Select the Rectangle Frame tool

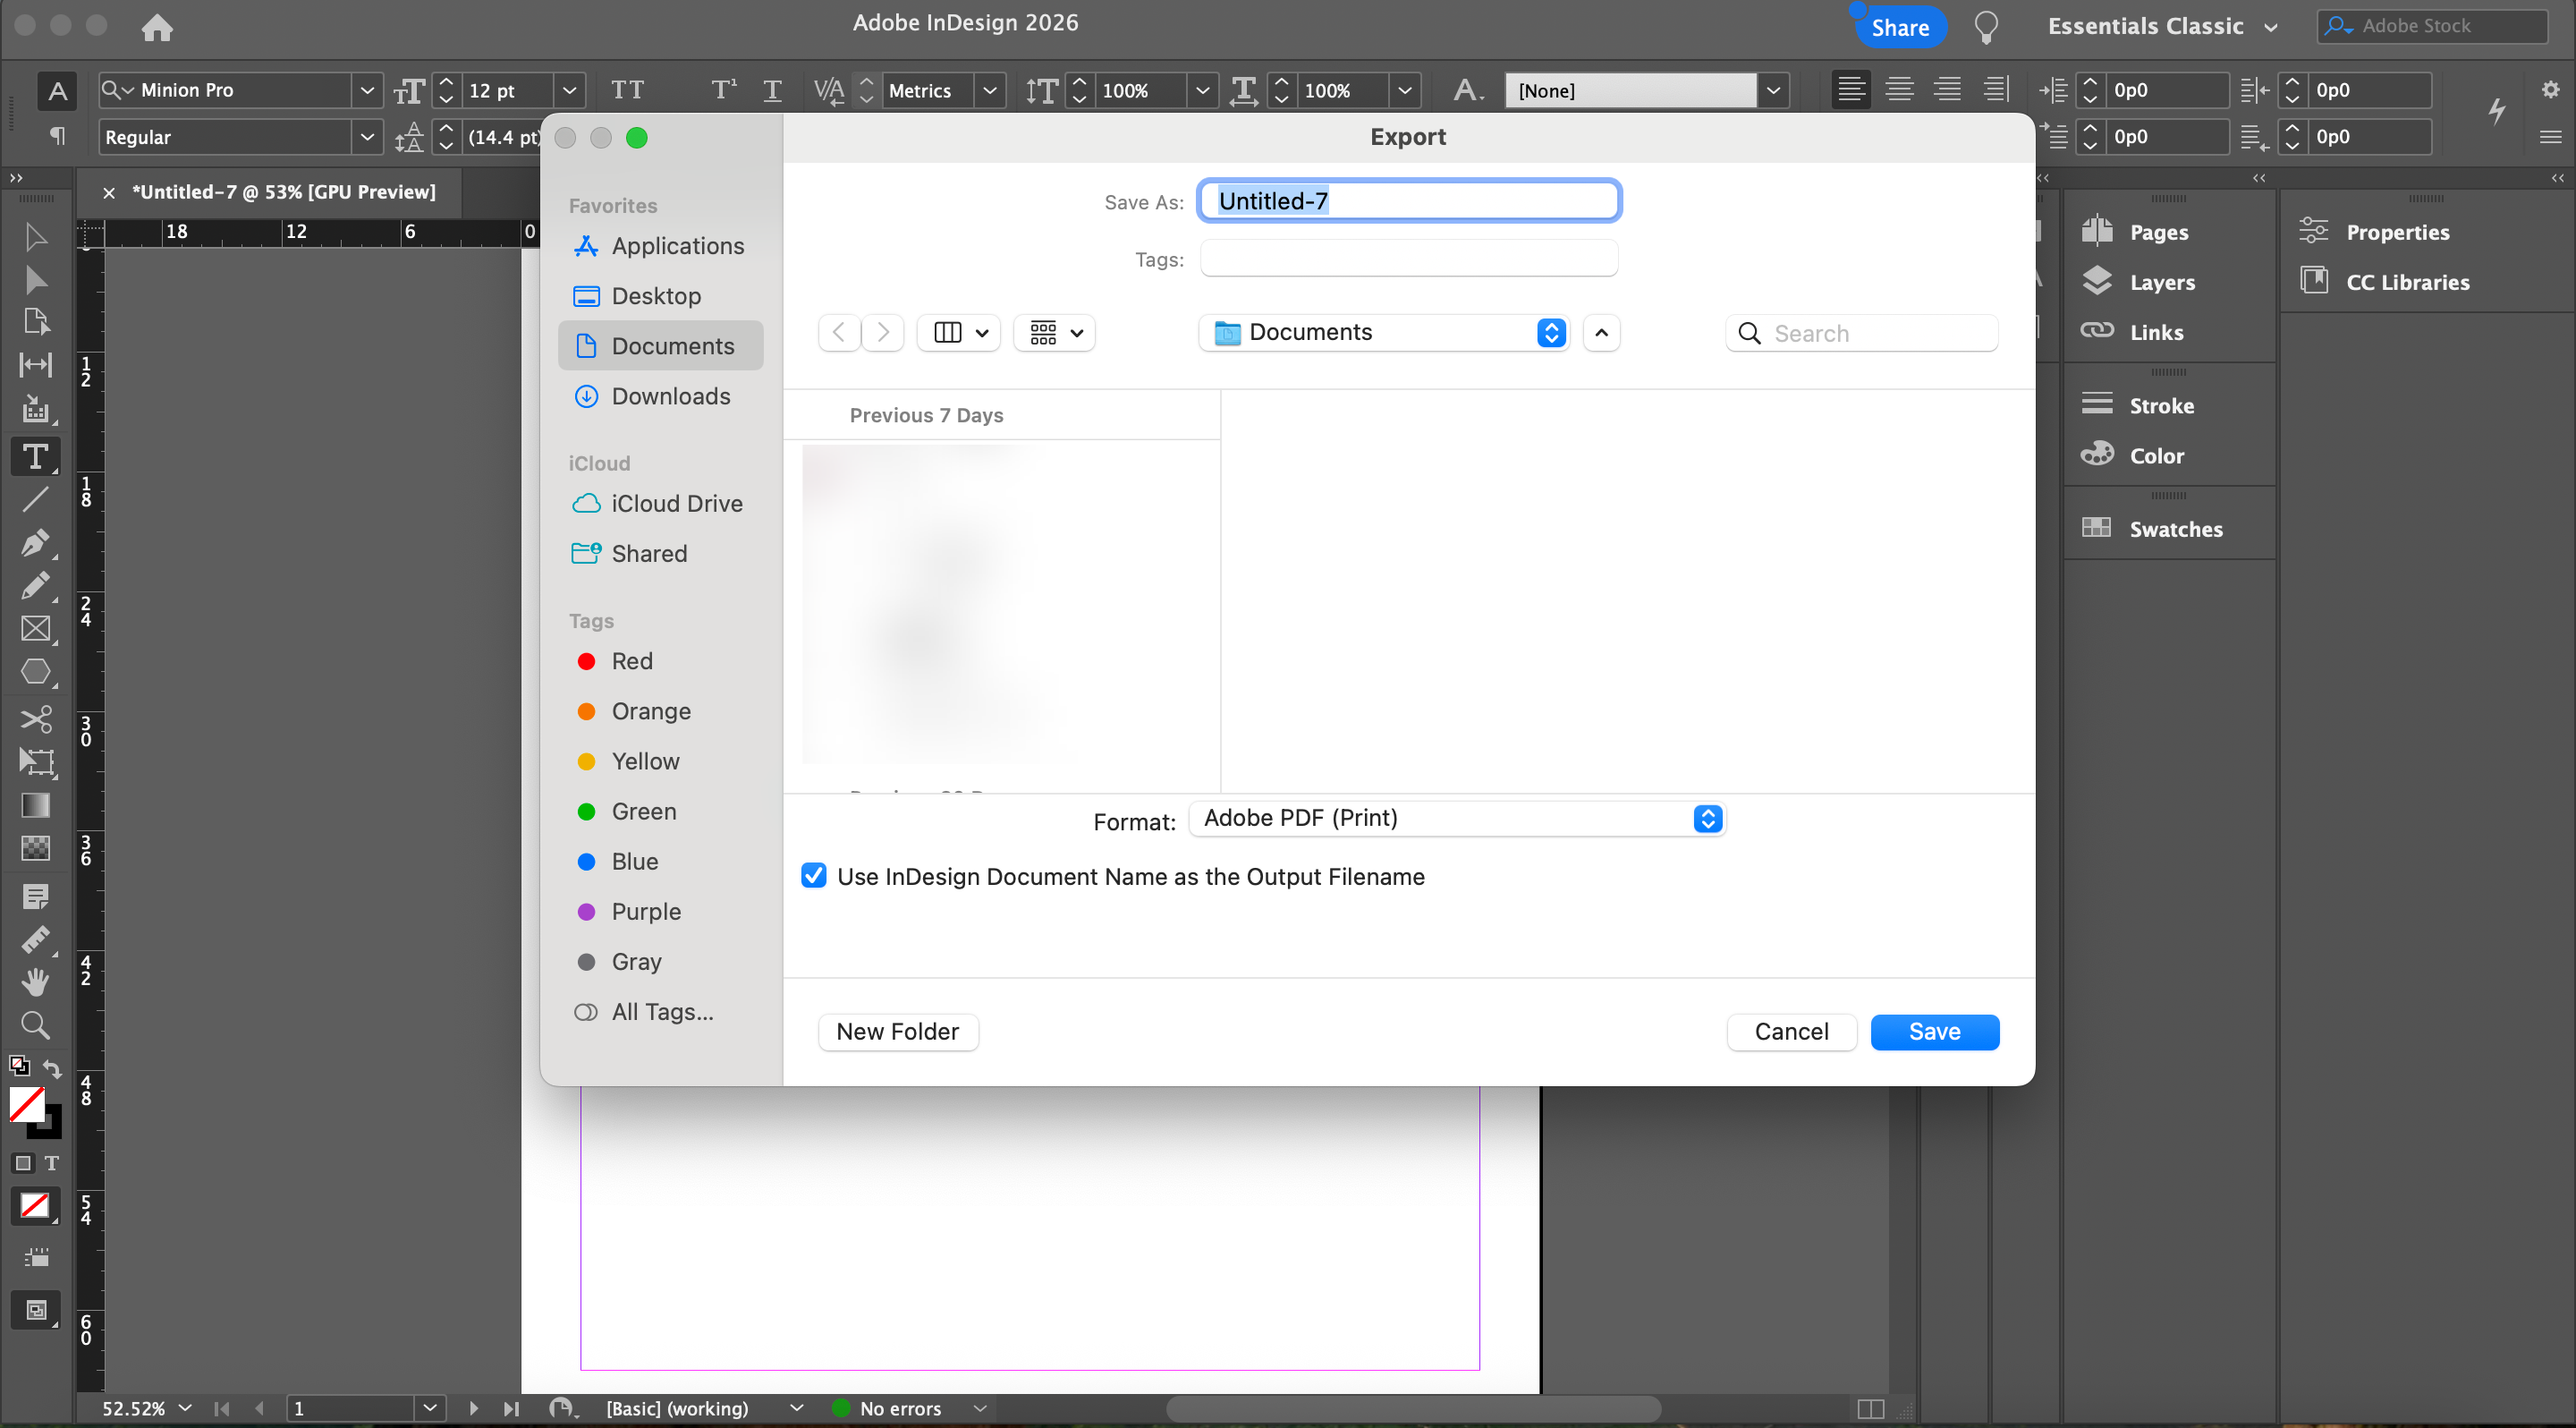(x=35, y=628)
